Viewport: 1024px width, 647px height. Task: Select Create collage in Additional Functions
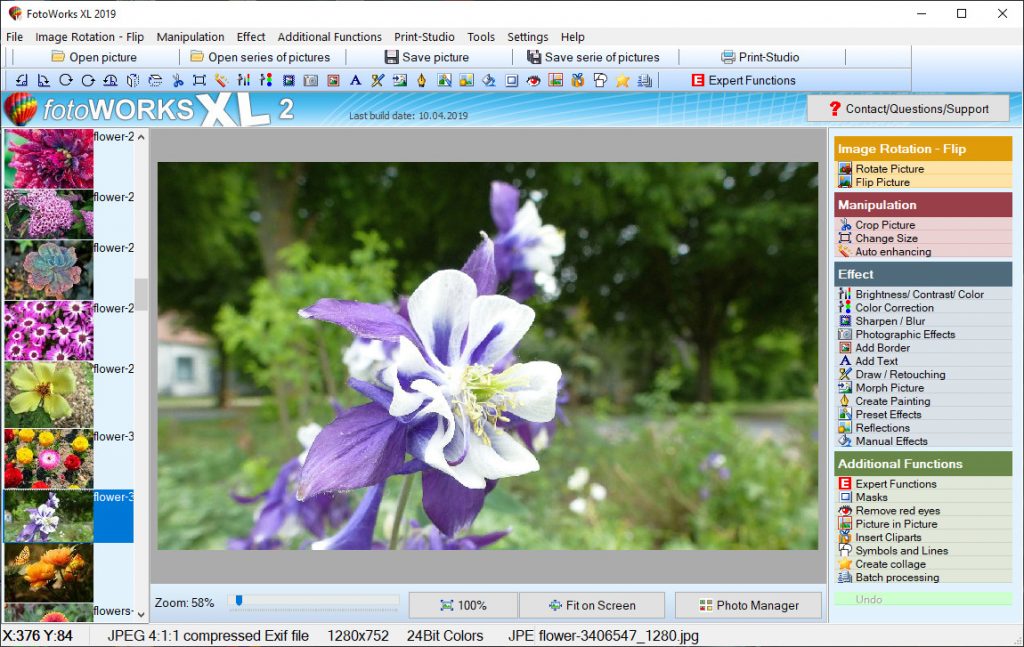[x=885, y=563]
